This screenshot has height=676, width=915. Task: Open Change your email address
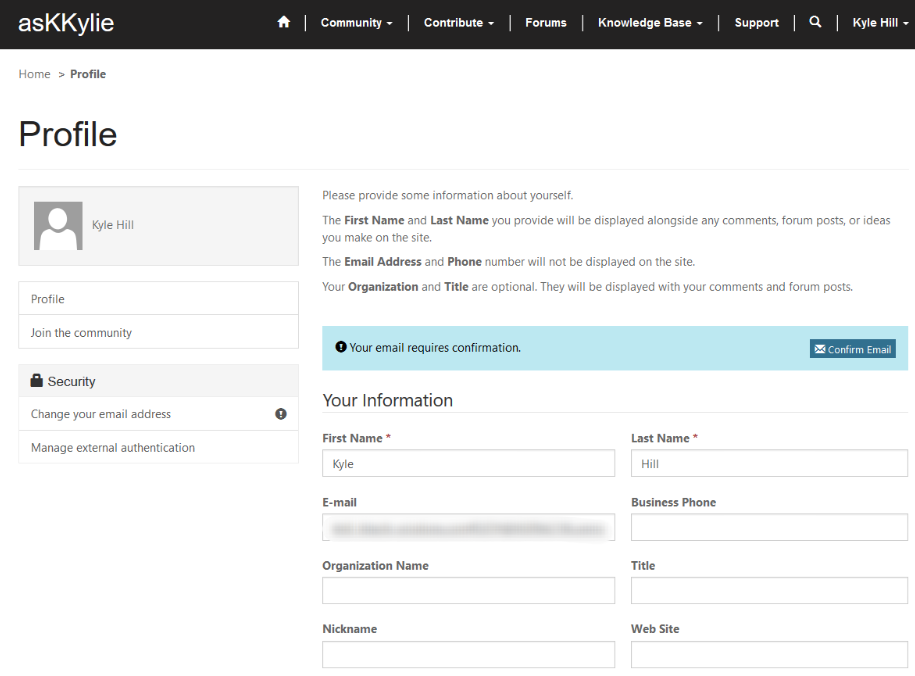pyautogui.click(x=101, y=414)
